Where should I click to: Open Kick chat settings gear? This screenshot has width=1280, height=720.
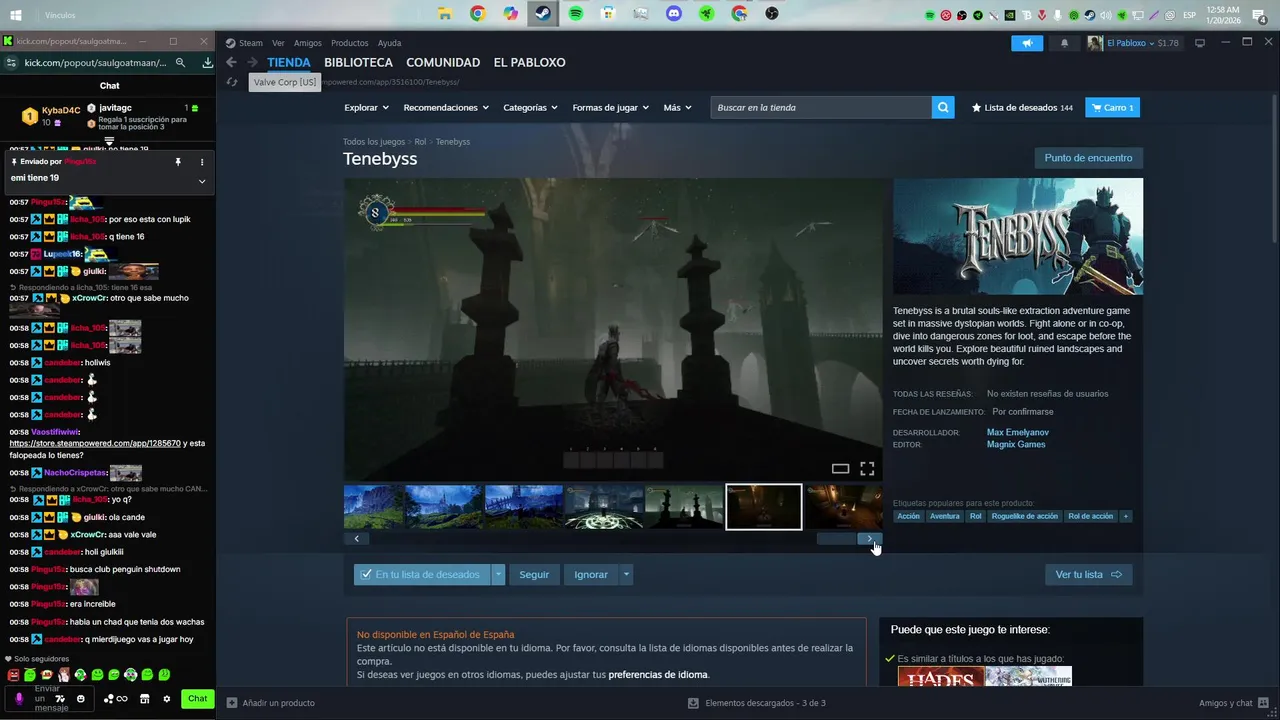click(167, 699)
